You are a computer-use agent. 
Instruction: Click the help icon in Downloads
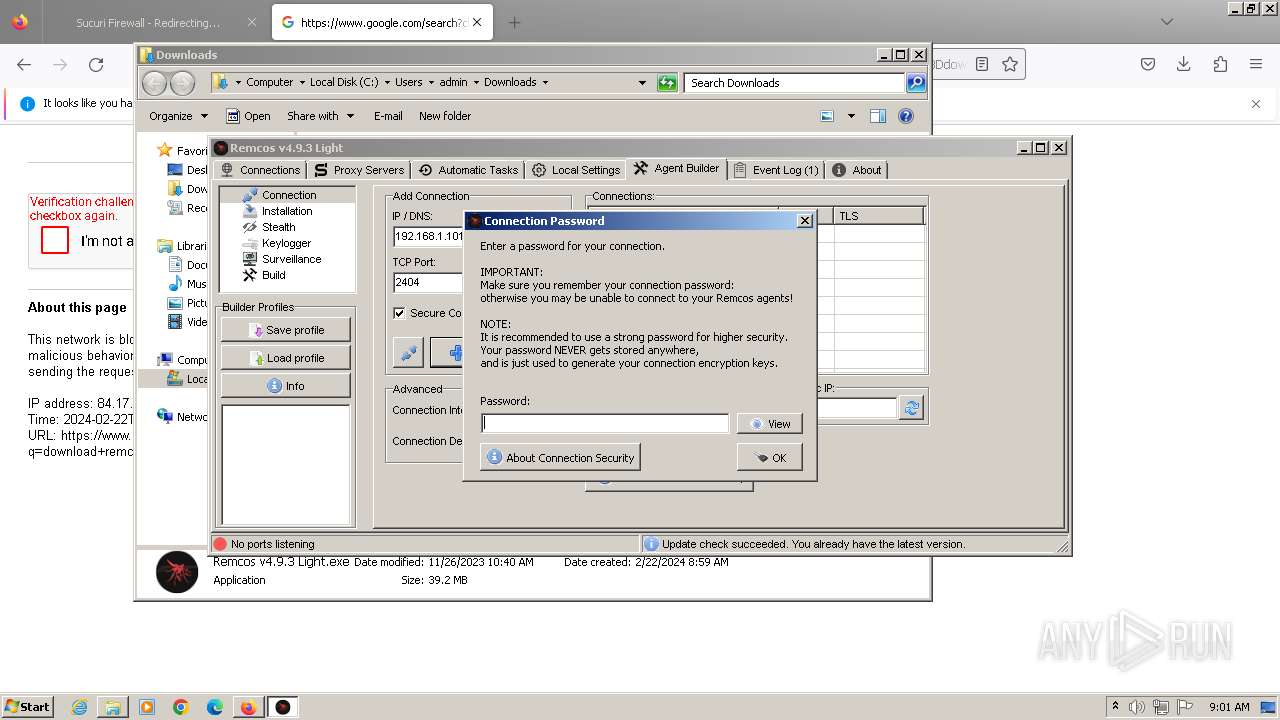(906, 116)
